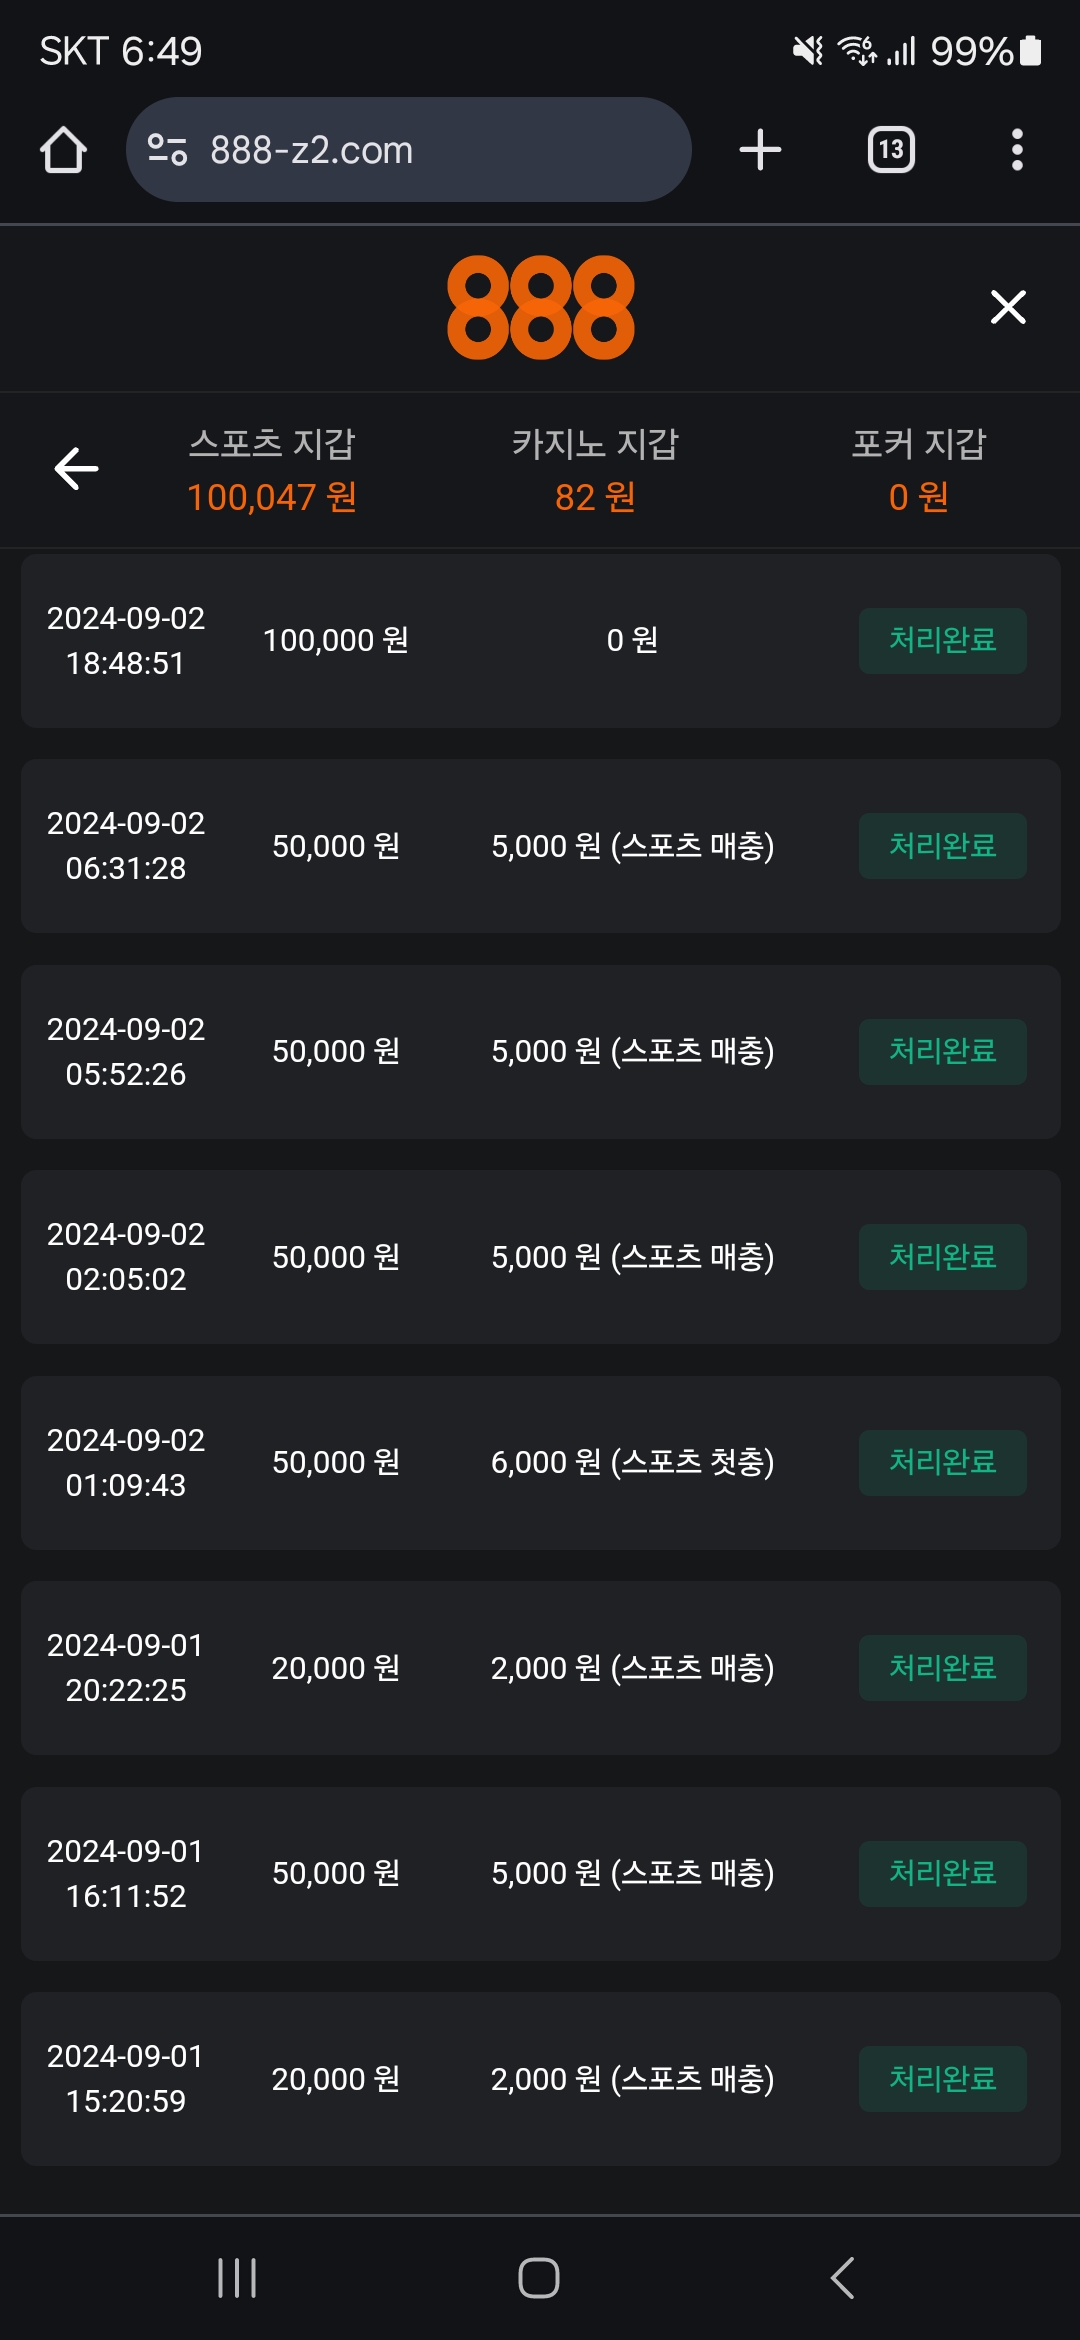The image size is (1080, 2340).
Task: Open a new tab with plus icon
Action: [760, 150]
